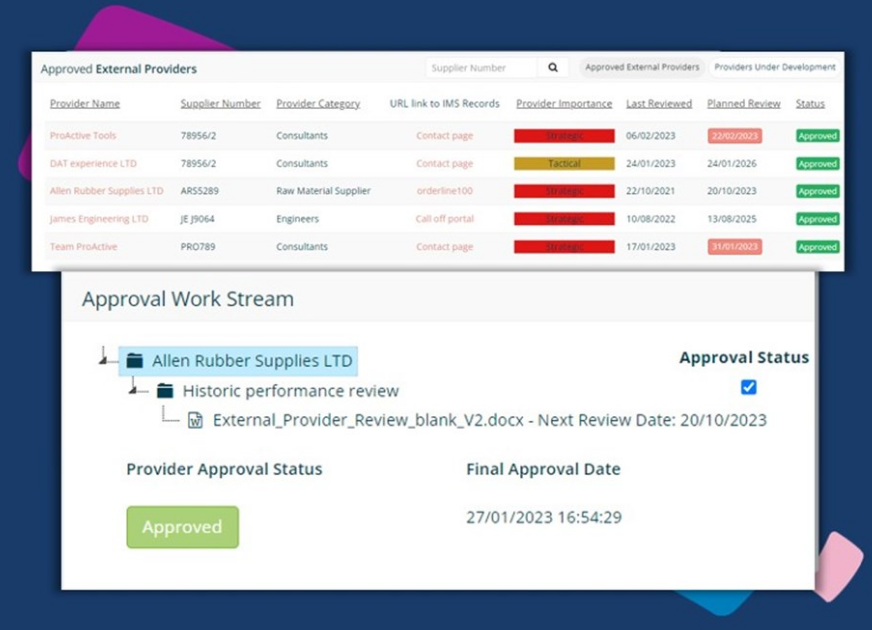Click the Call off portal link

click(x=444, y=219)
